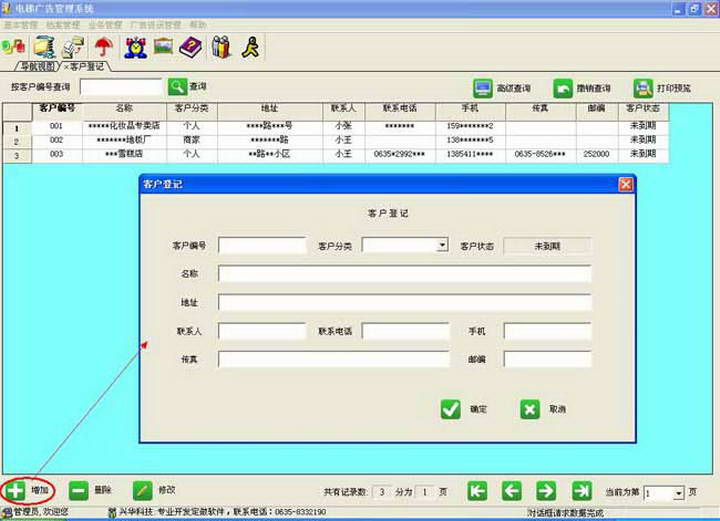The height and width of the screenshot is (521, 720).
Task: Click the yellow running man exit icon
Action: coord(251,47)
